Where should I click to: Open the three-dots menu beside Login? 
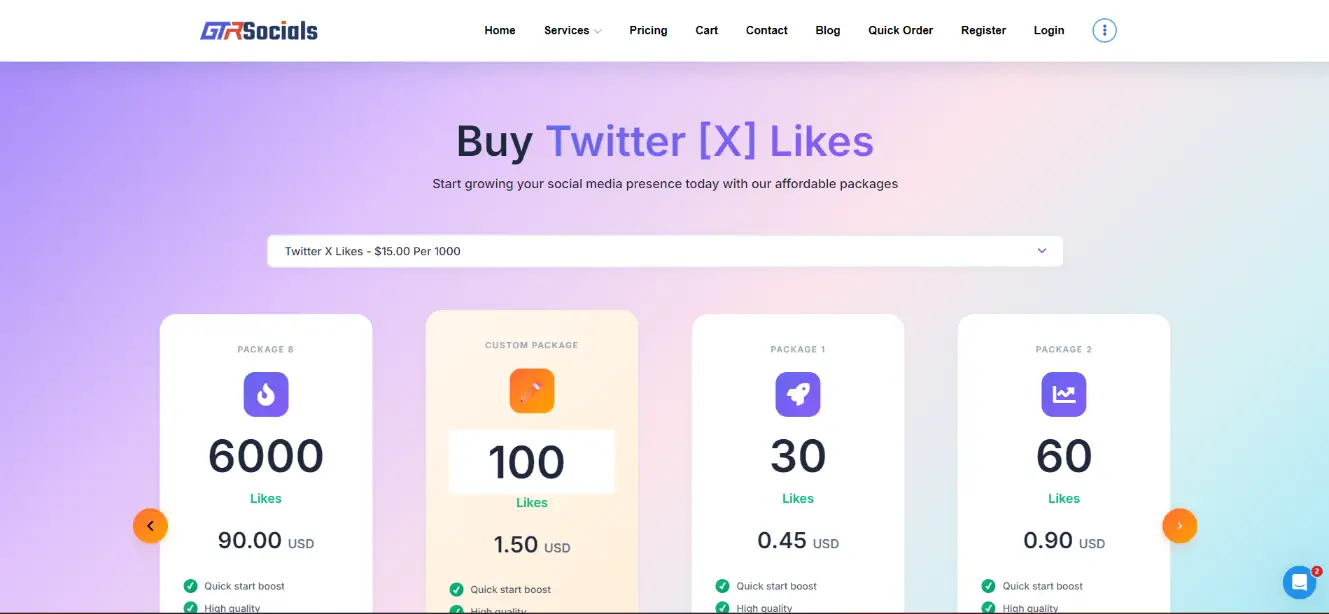point(1104,30)
